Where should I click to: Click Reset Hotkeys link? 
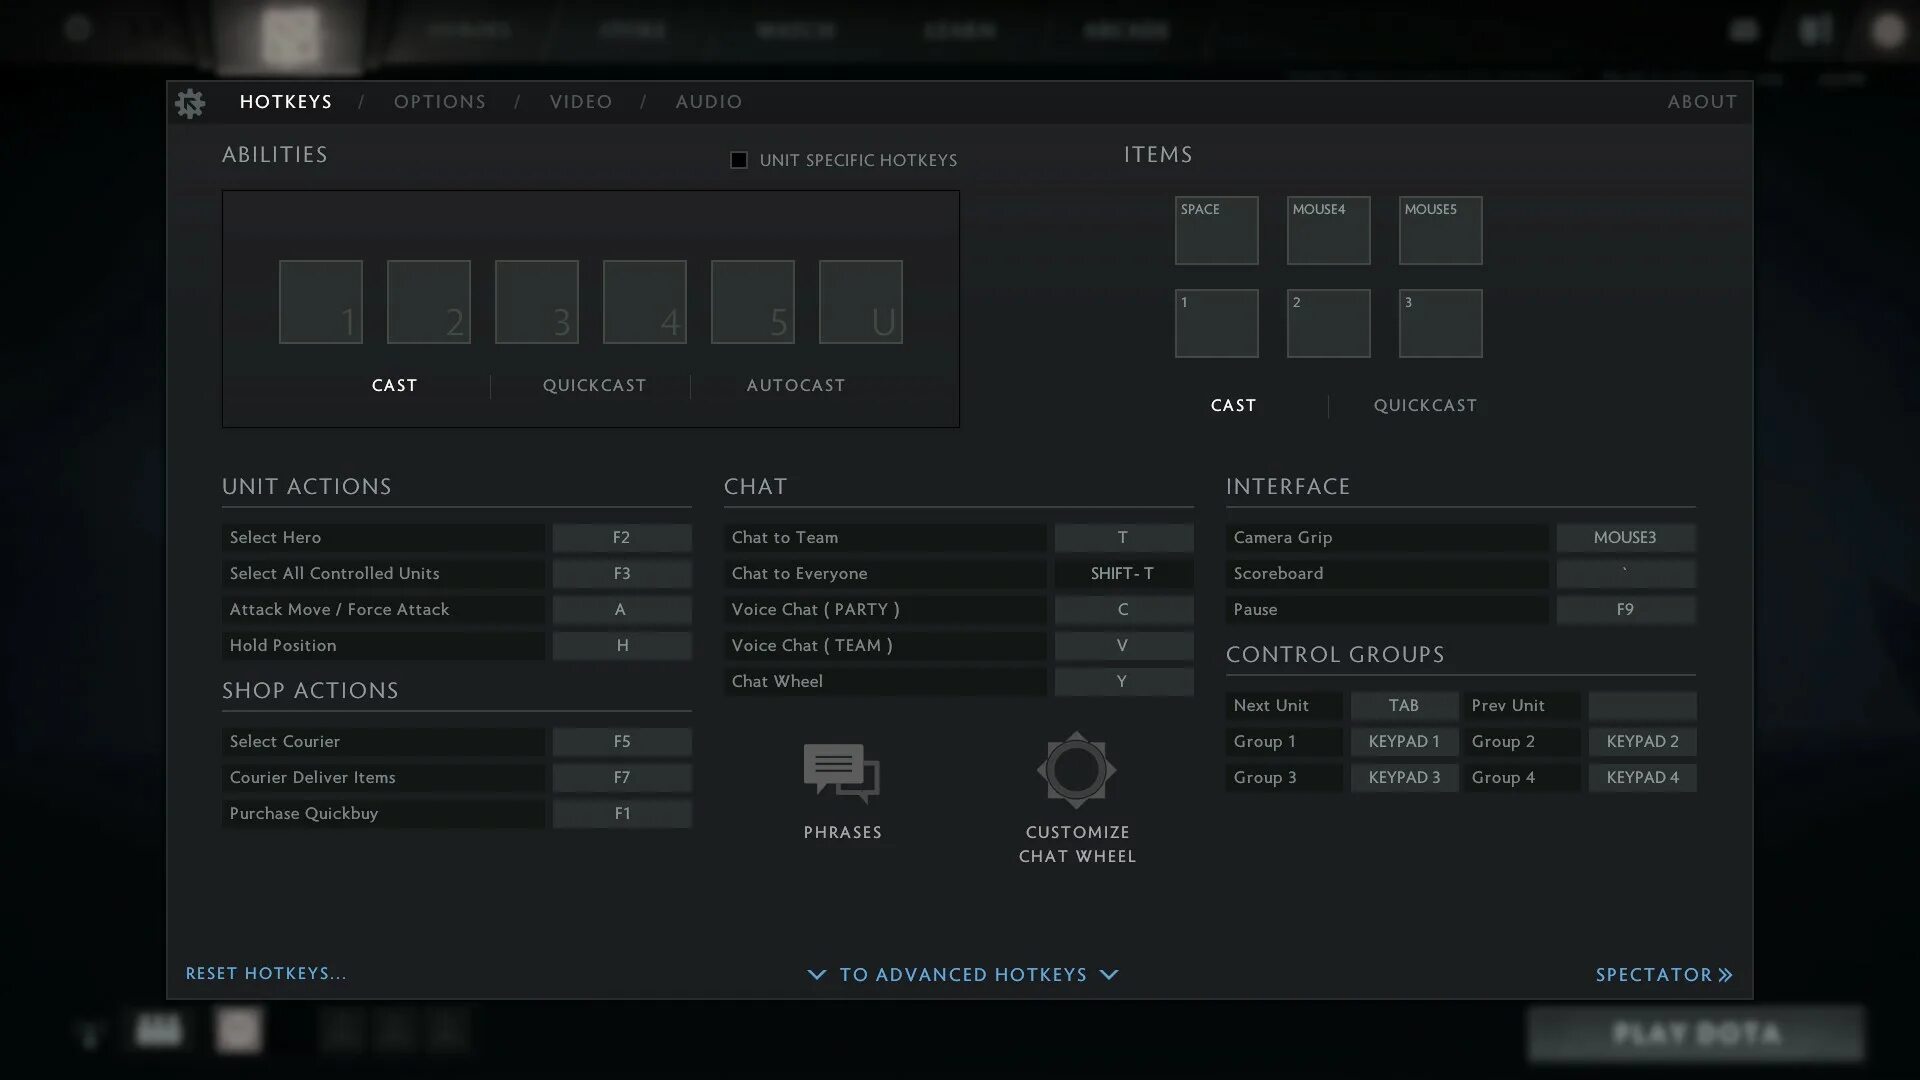coord(266,974)
